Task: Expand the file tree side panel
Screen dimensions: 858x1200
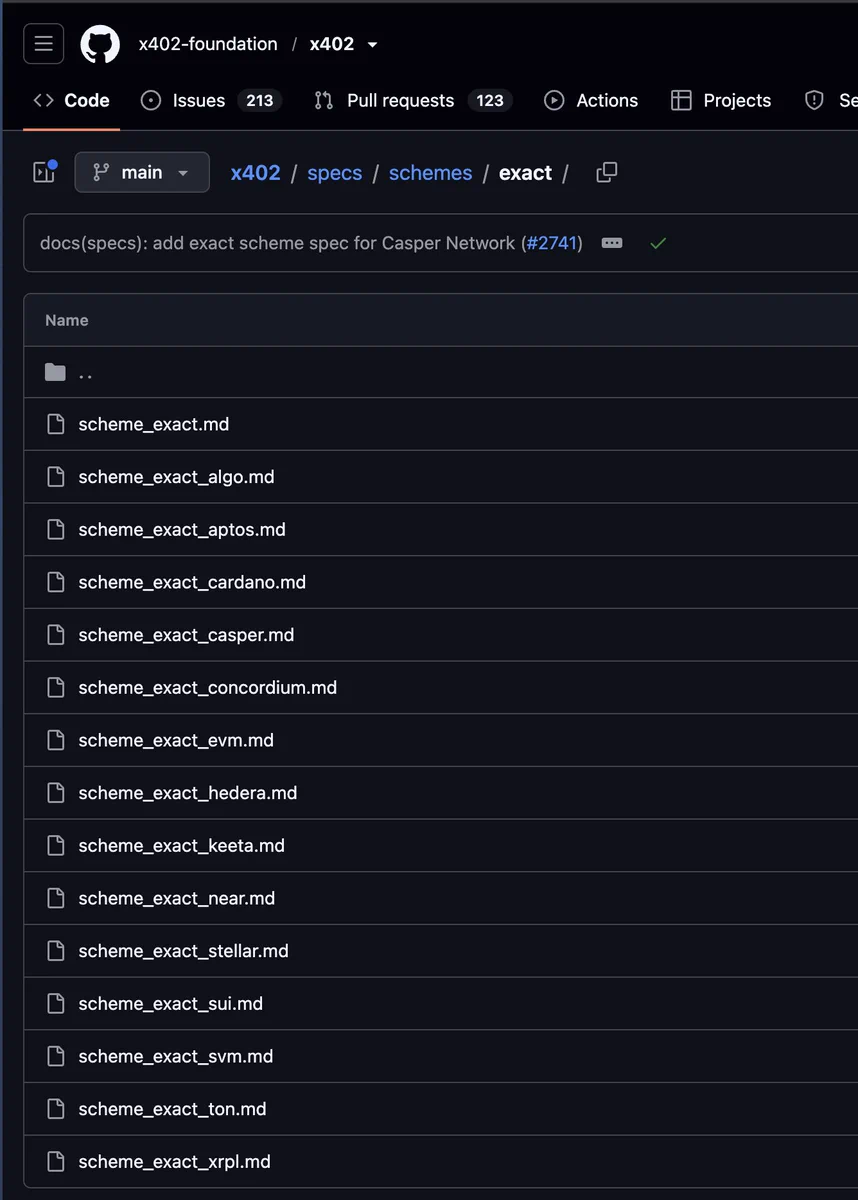Action: [x=44, y=172]
